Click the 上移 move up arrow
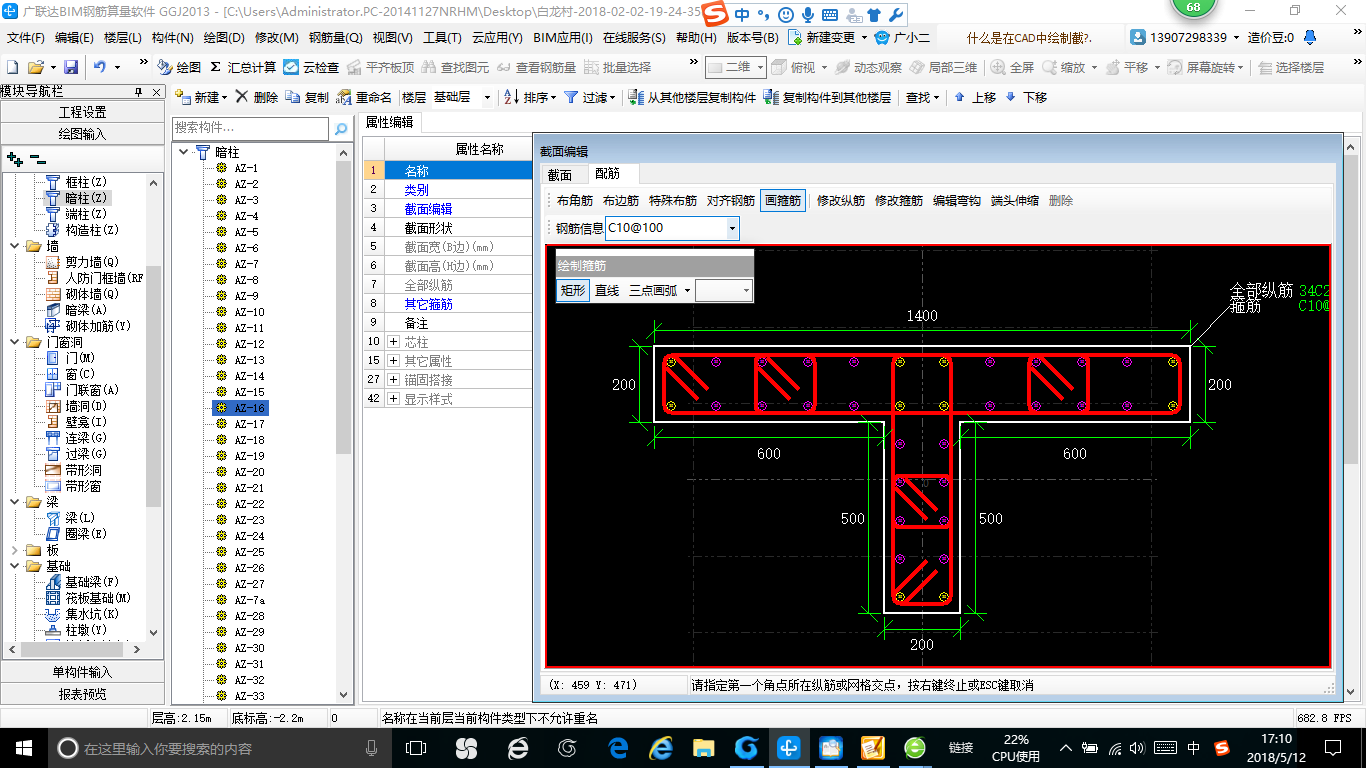This screenshot has height=768, width=1366. 960,97
